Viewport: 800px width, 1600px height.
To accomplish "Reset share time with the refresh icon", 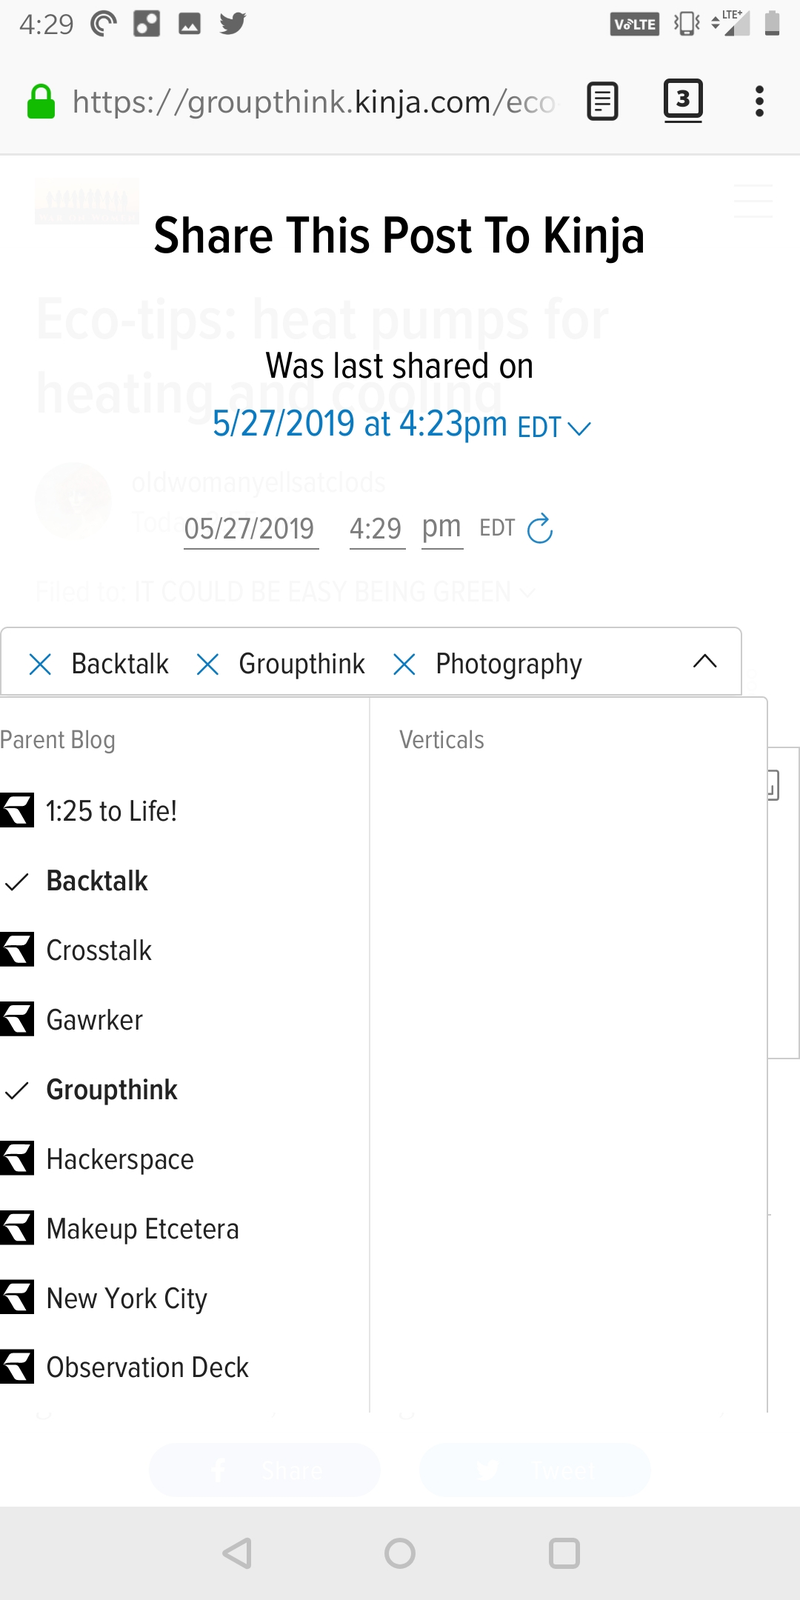I will click(540, 527).
